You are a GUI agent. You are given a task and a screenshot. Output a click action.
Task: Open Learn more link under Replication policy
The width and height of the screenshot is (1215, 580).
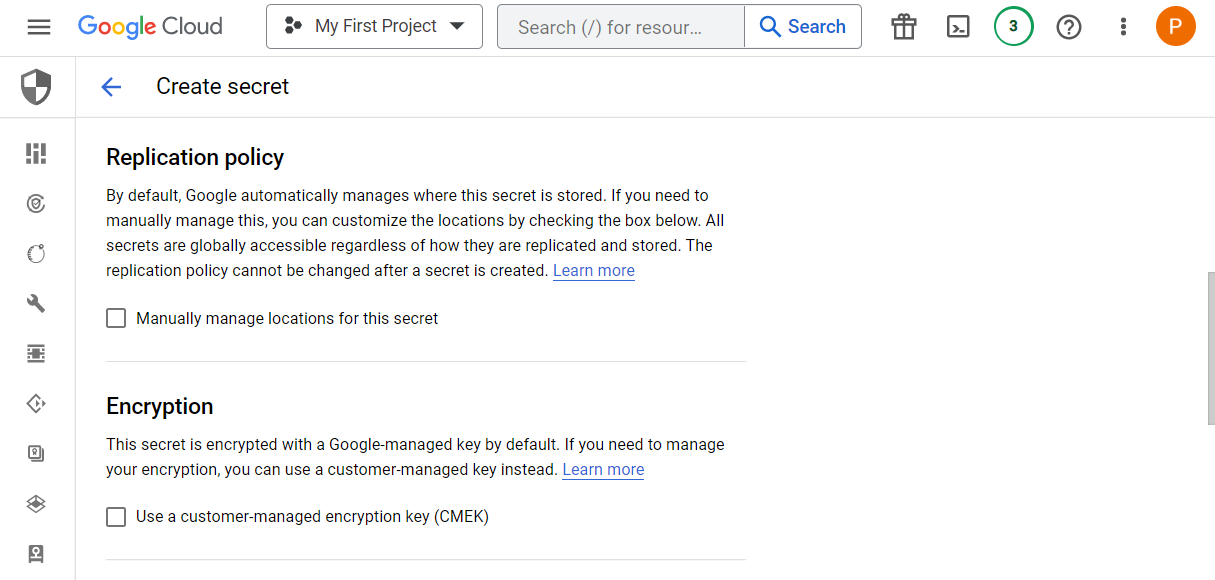(x=594, y=271)
